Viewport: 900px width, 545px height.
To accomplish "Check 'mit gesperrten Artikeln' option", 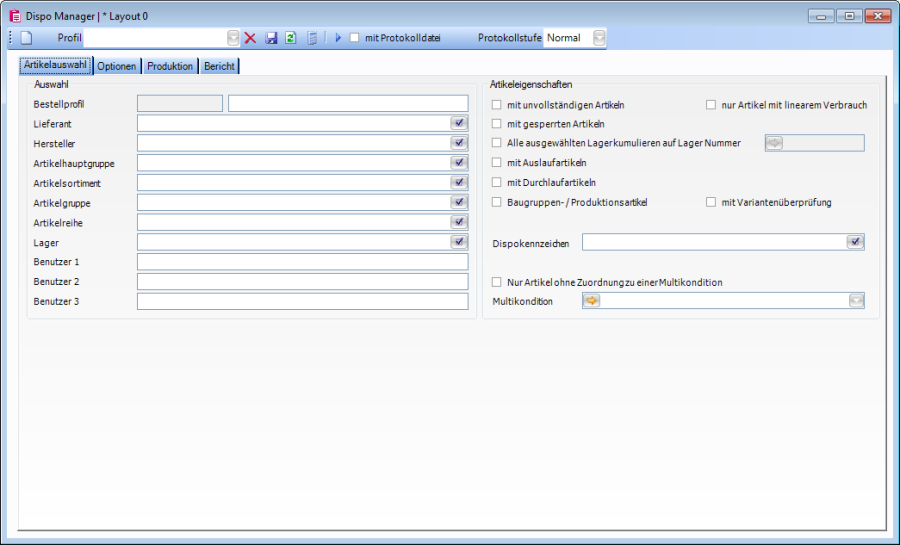I will point(497,124).
